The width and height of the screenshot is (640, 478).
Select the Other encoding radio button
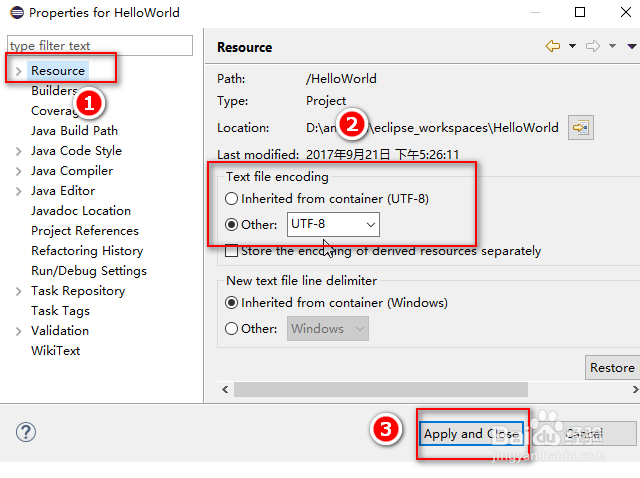tap(231, 225)
